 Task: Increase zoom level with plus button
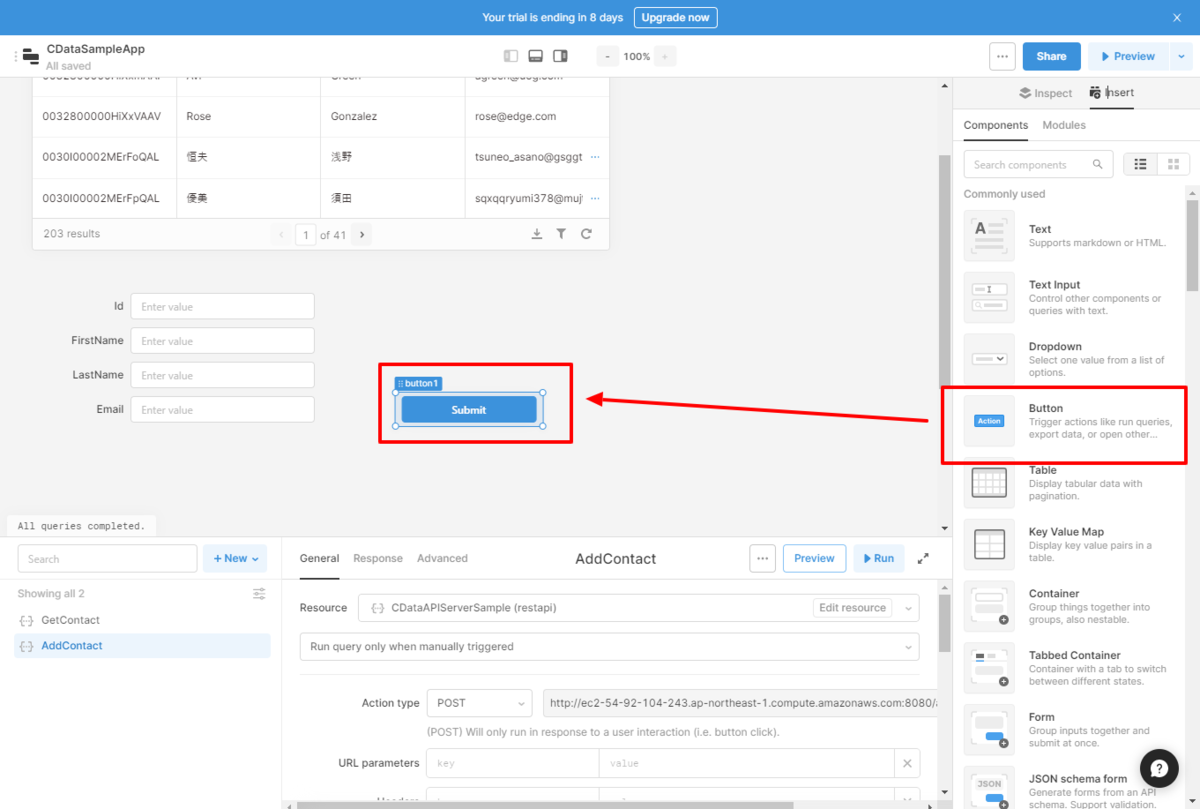pyautogui.click(x=666, y=56)
